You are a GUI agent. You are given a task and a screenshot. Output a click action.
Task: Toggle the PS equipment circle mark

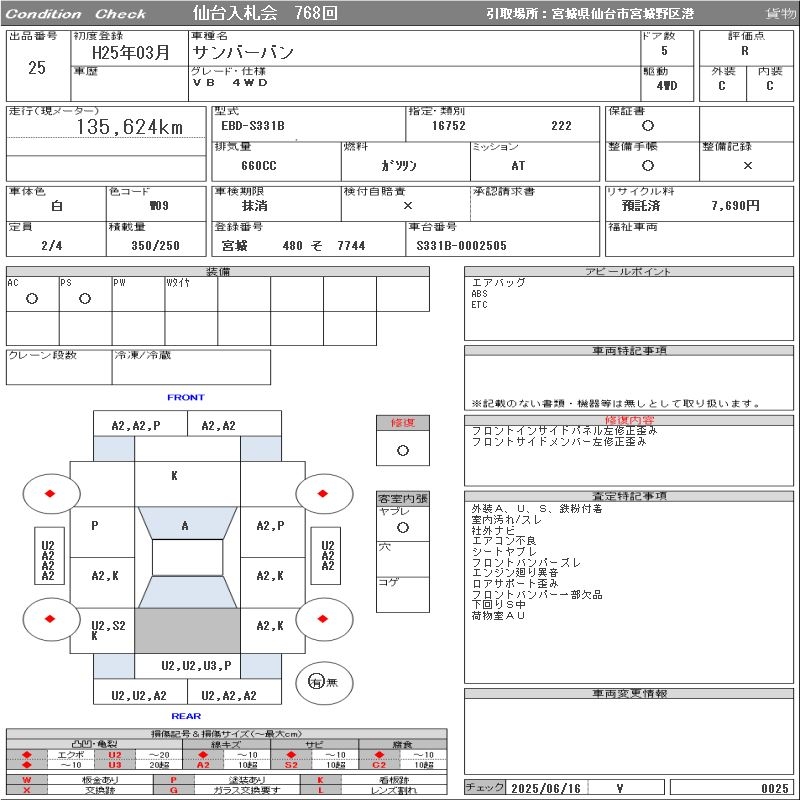85,299
